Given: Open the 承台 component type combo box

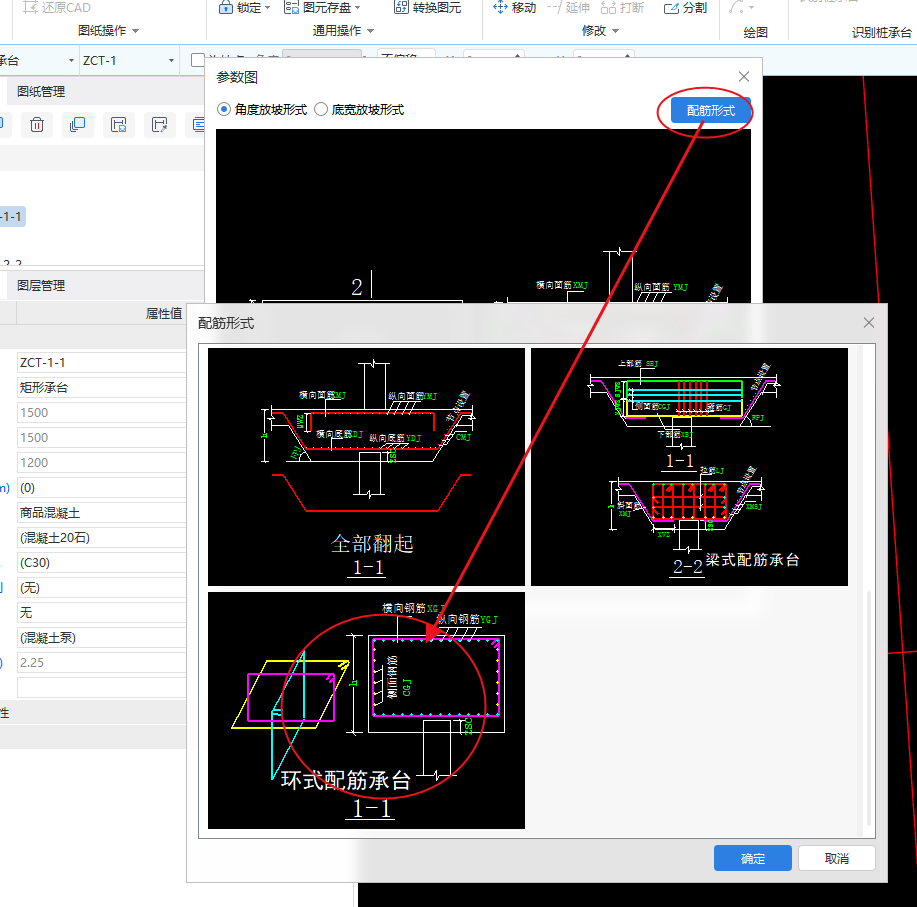Looking at the screenshot, I should pyautogui.click(x=38, y=60).
